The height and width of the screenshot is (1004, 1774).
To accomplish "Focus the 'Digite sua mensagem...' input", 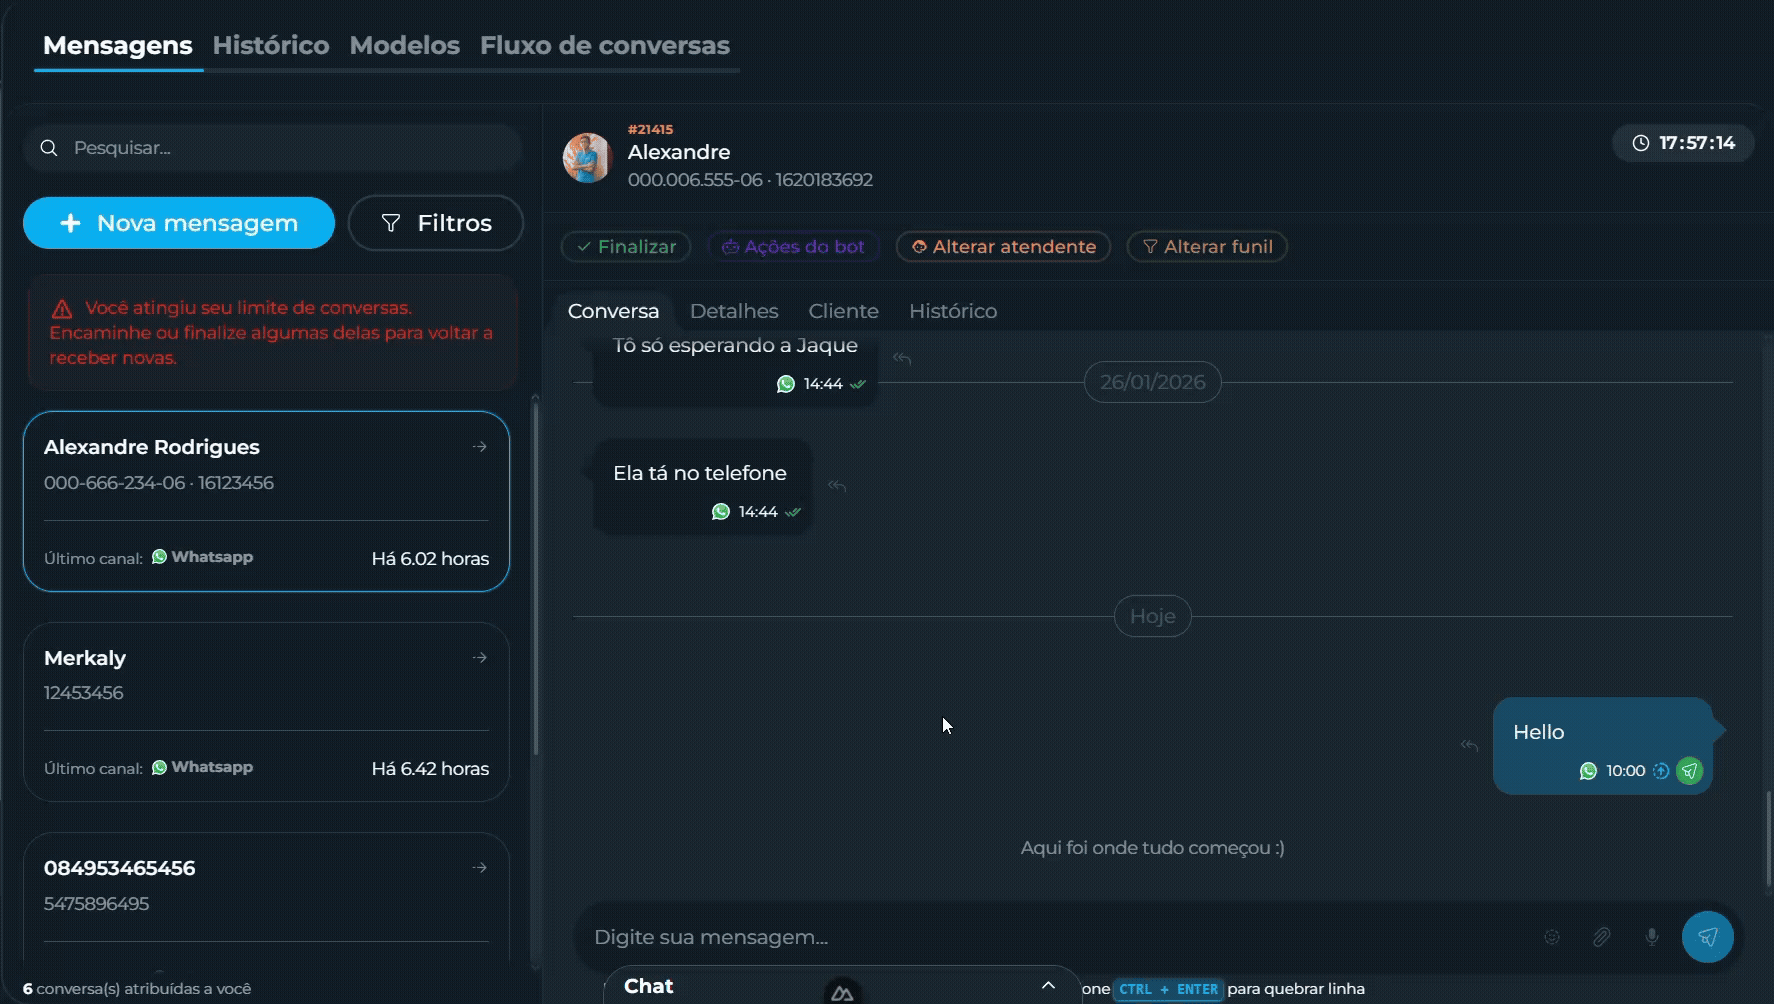I will [1060, 937].
